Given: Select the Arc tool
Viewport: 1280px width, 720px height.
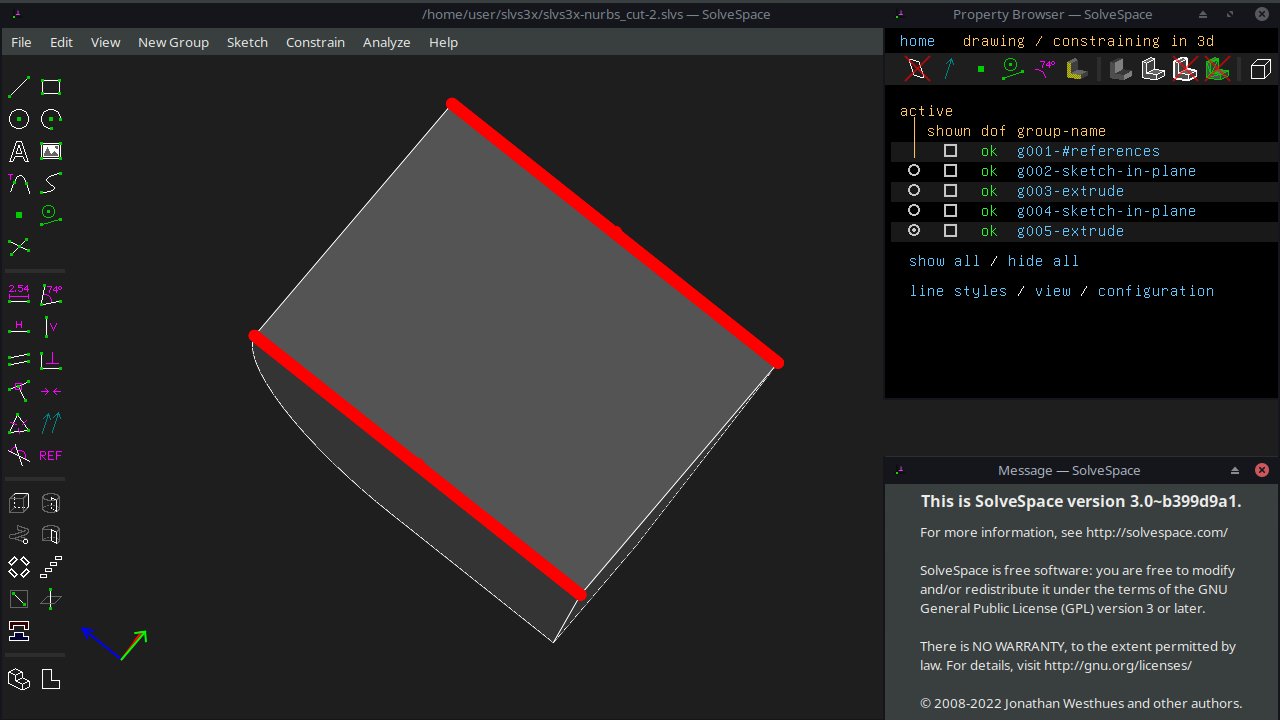Looking at the screenshot, I should [50, 118].
